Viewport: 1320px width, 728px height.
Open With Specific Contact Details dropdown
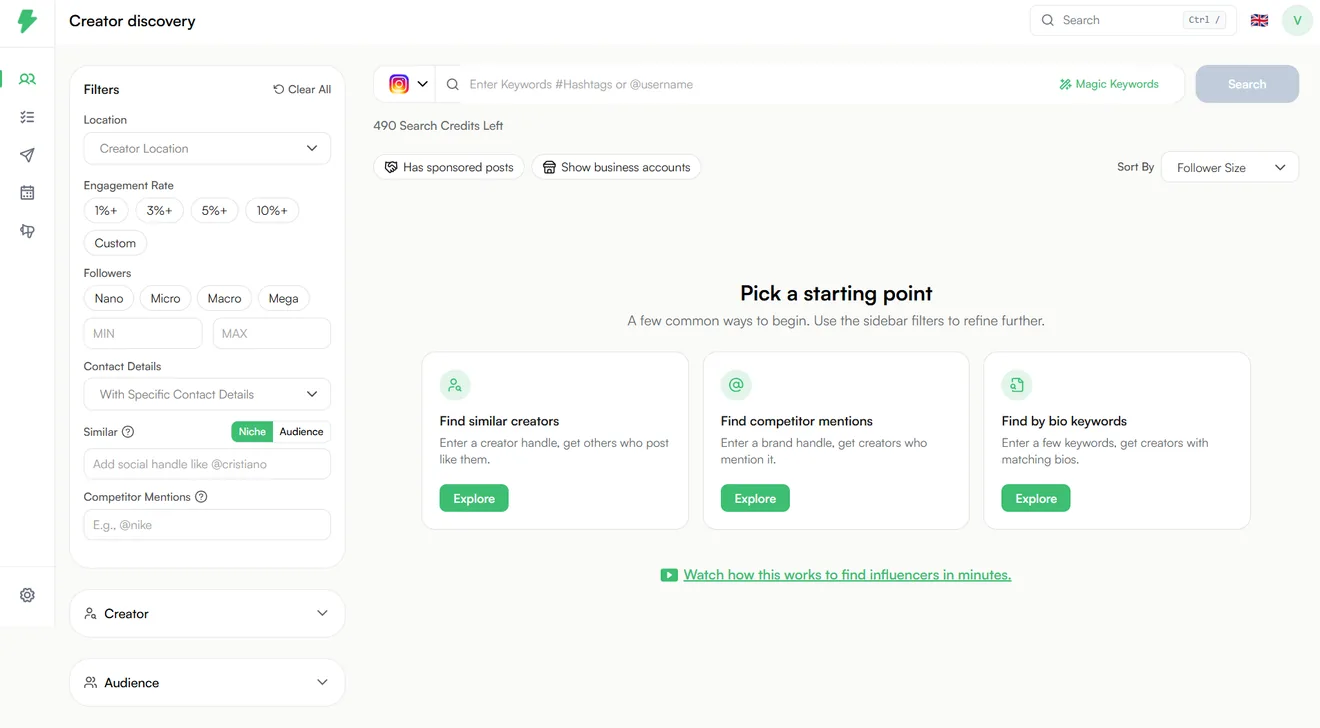[x=207, y=394]
